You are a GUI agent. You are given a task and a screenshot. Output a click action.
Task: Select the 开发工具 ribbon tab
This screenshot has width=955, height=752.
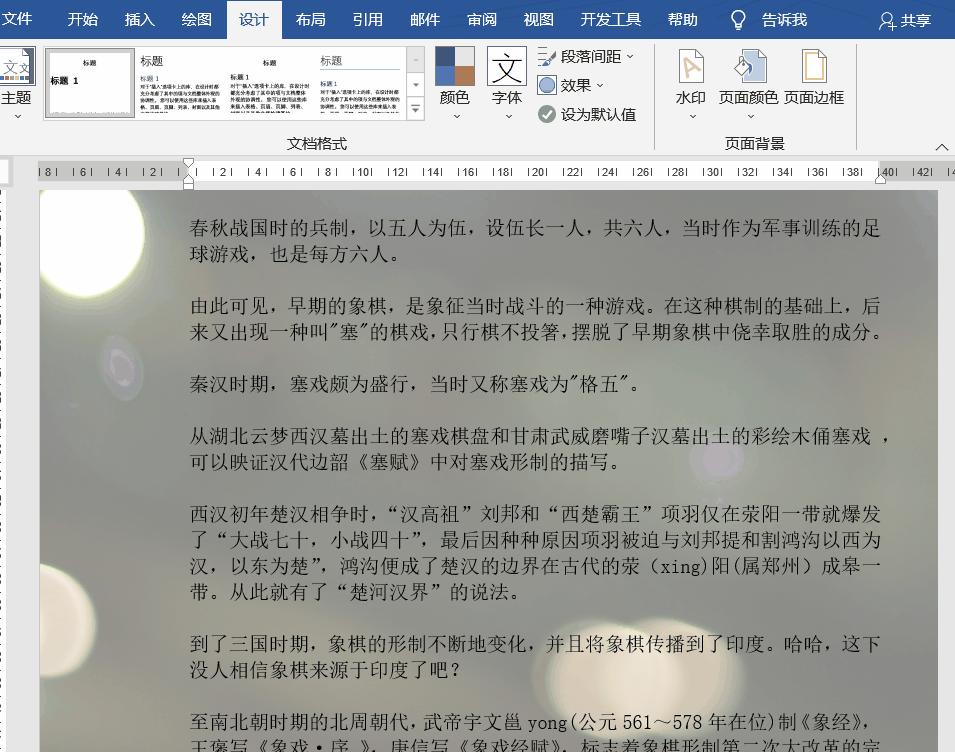click(610, 18)
